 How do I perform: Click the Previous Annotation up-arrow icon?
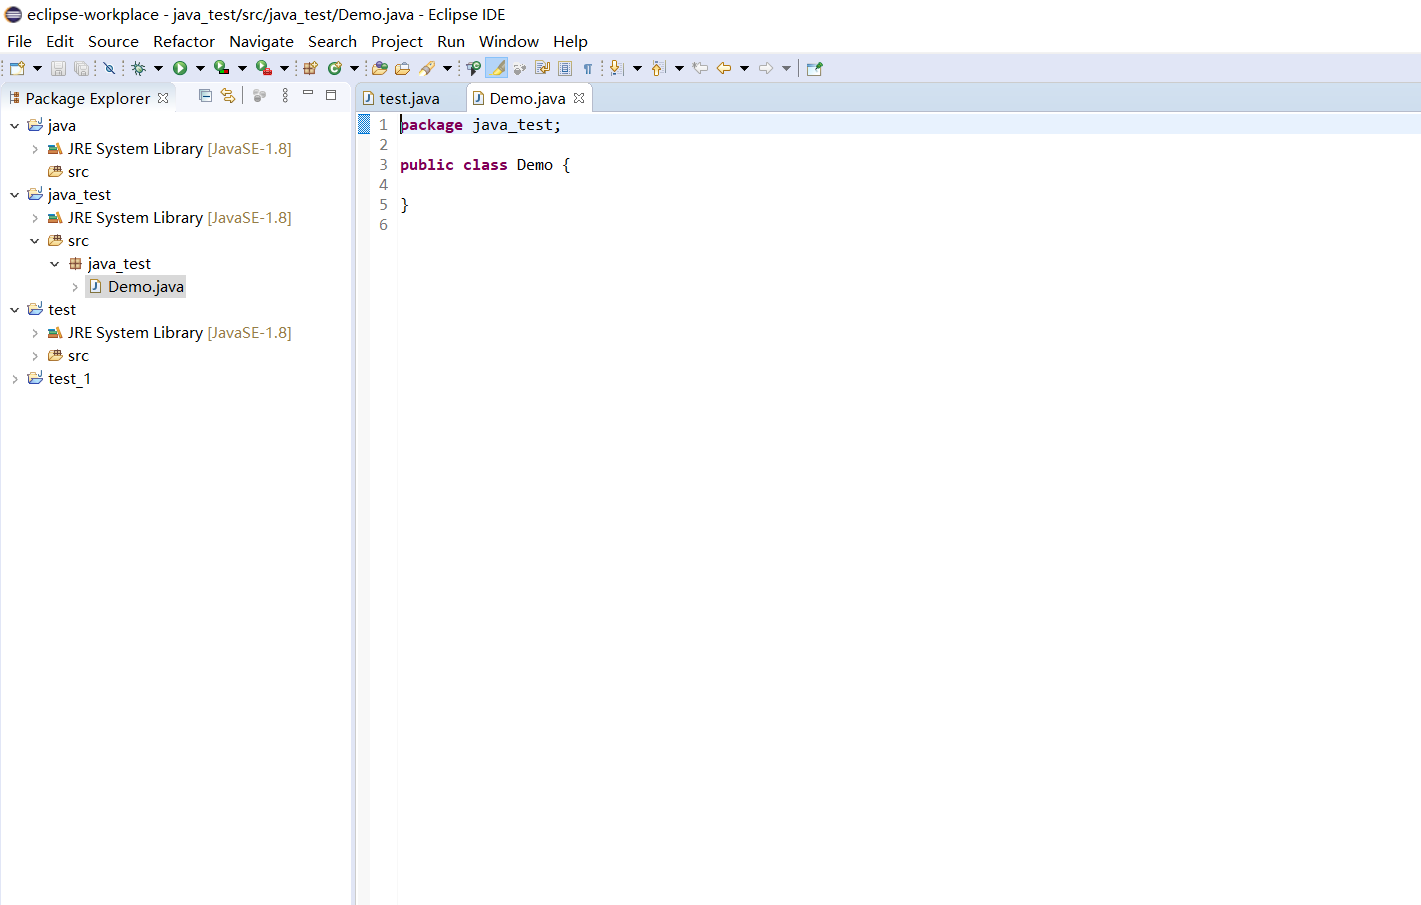coord(658,68)
